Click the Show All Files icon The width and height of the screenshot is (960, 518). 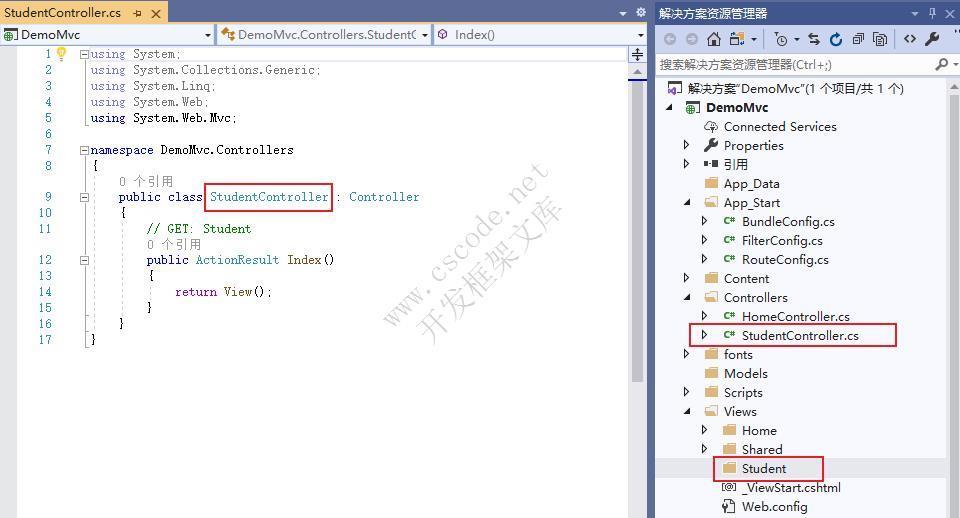click(880, 39)
